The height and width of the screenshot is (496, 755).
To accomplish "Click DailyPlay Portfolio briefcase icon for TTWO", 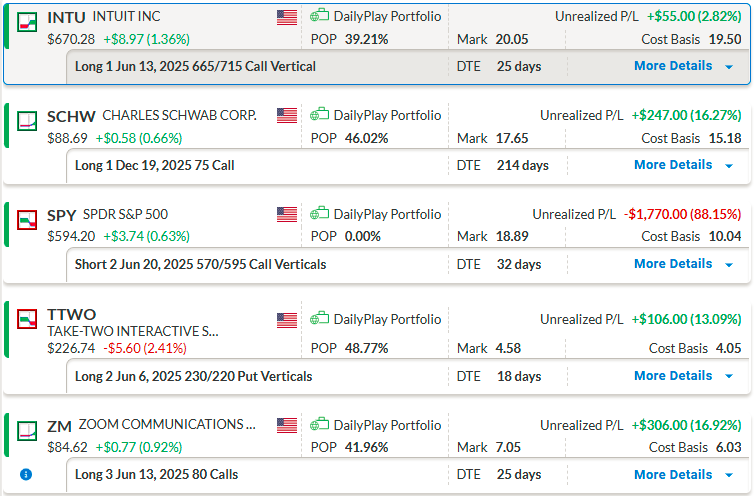I will (319, 318).
